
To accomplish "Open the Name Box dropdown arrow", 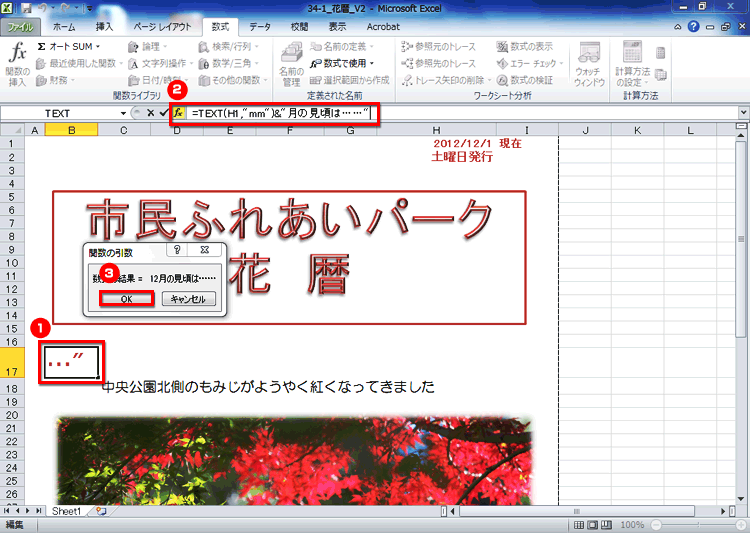I will (x=123, y=113).
